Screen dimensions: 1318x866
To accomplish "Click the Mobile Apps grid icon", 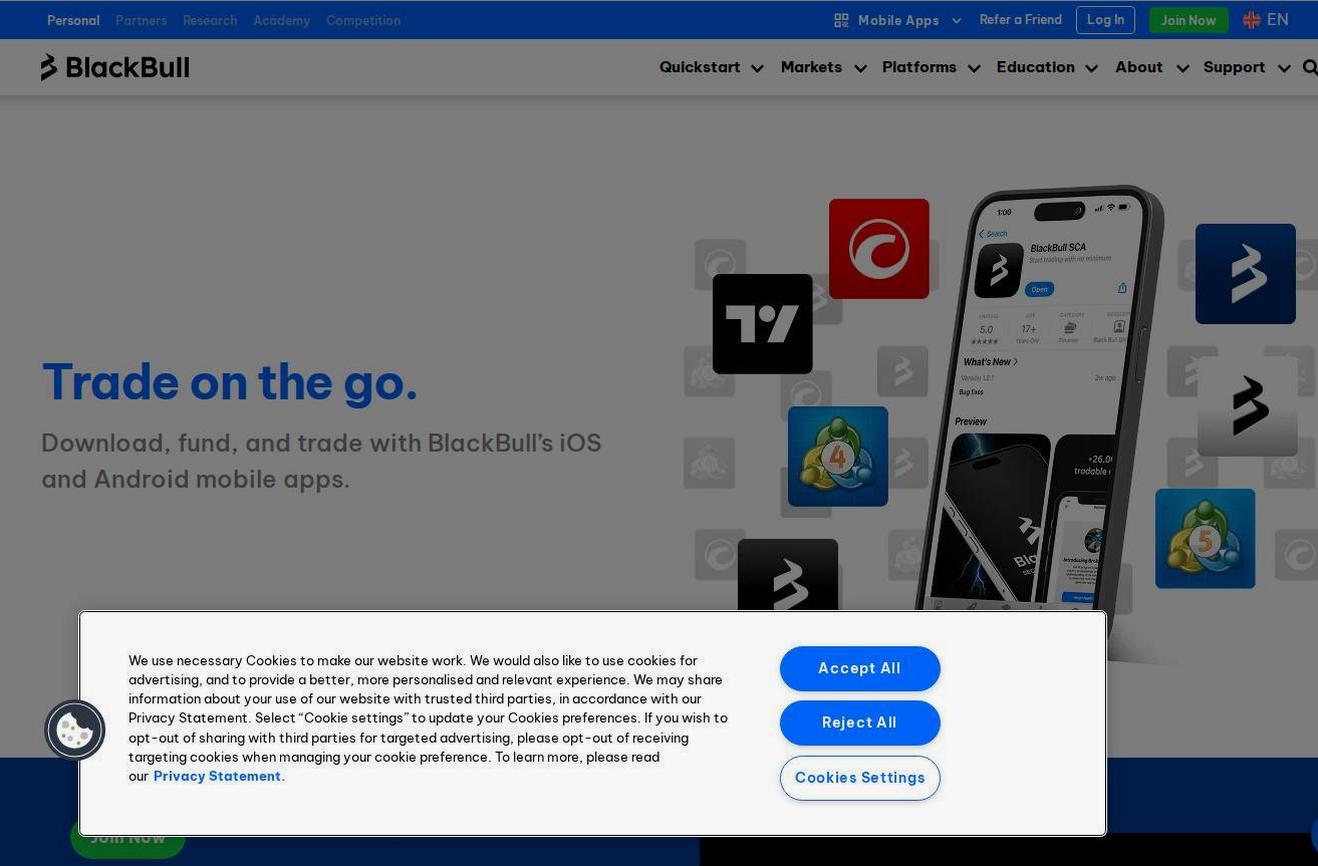I will point(841,20).
